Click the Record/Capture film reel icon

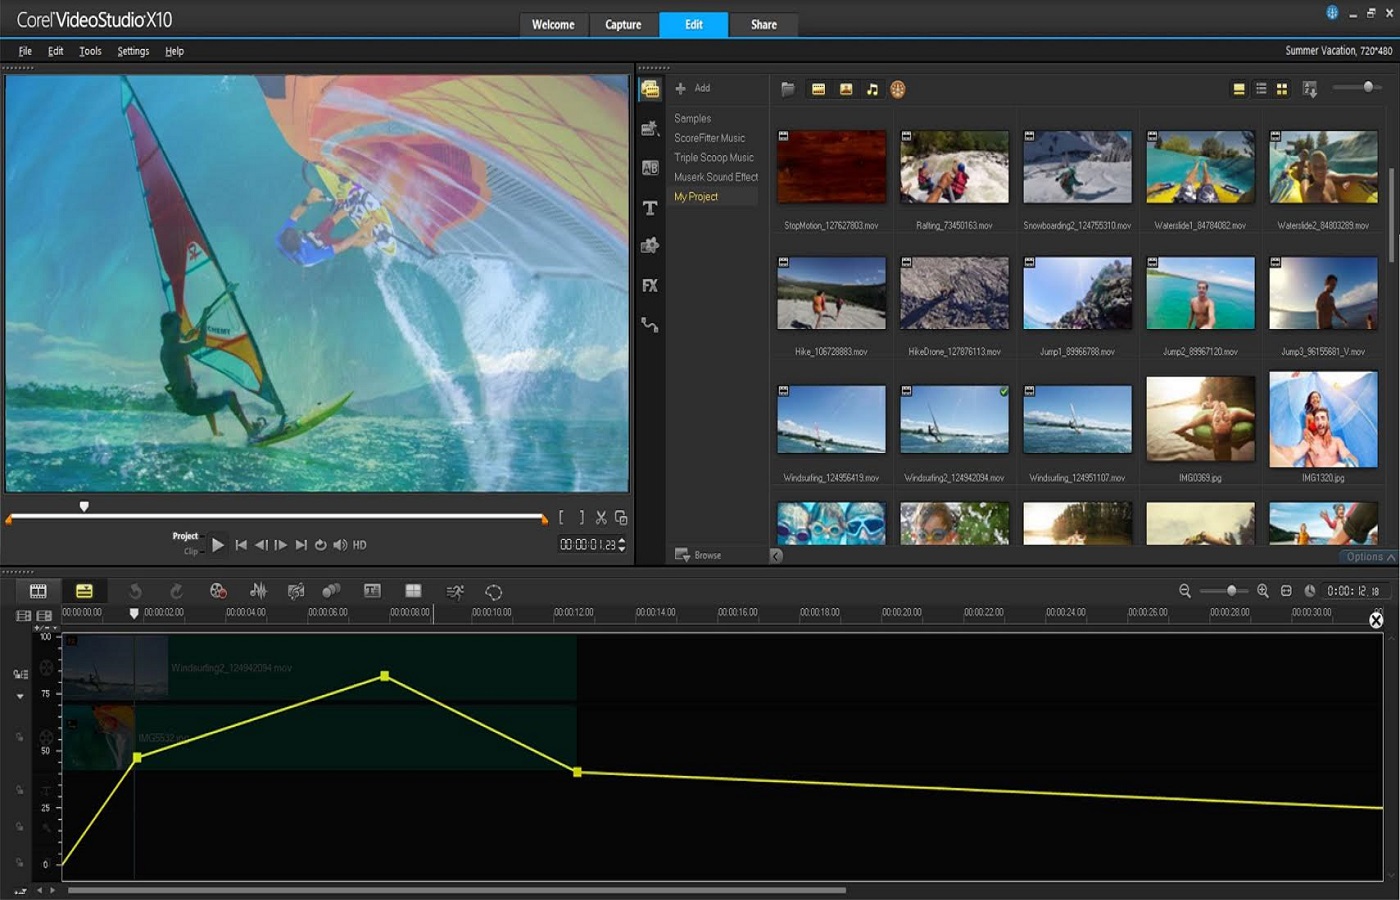pyautogui.click(x=218, y=591)
